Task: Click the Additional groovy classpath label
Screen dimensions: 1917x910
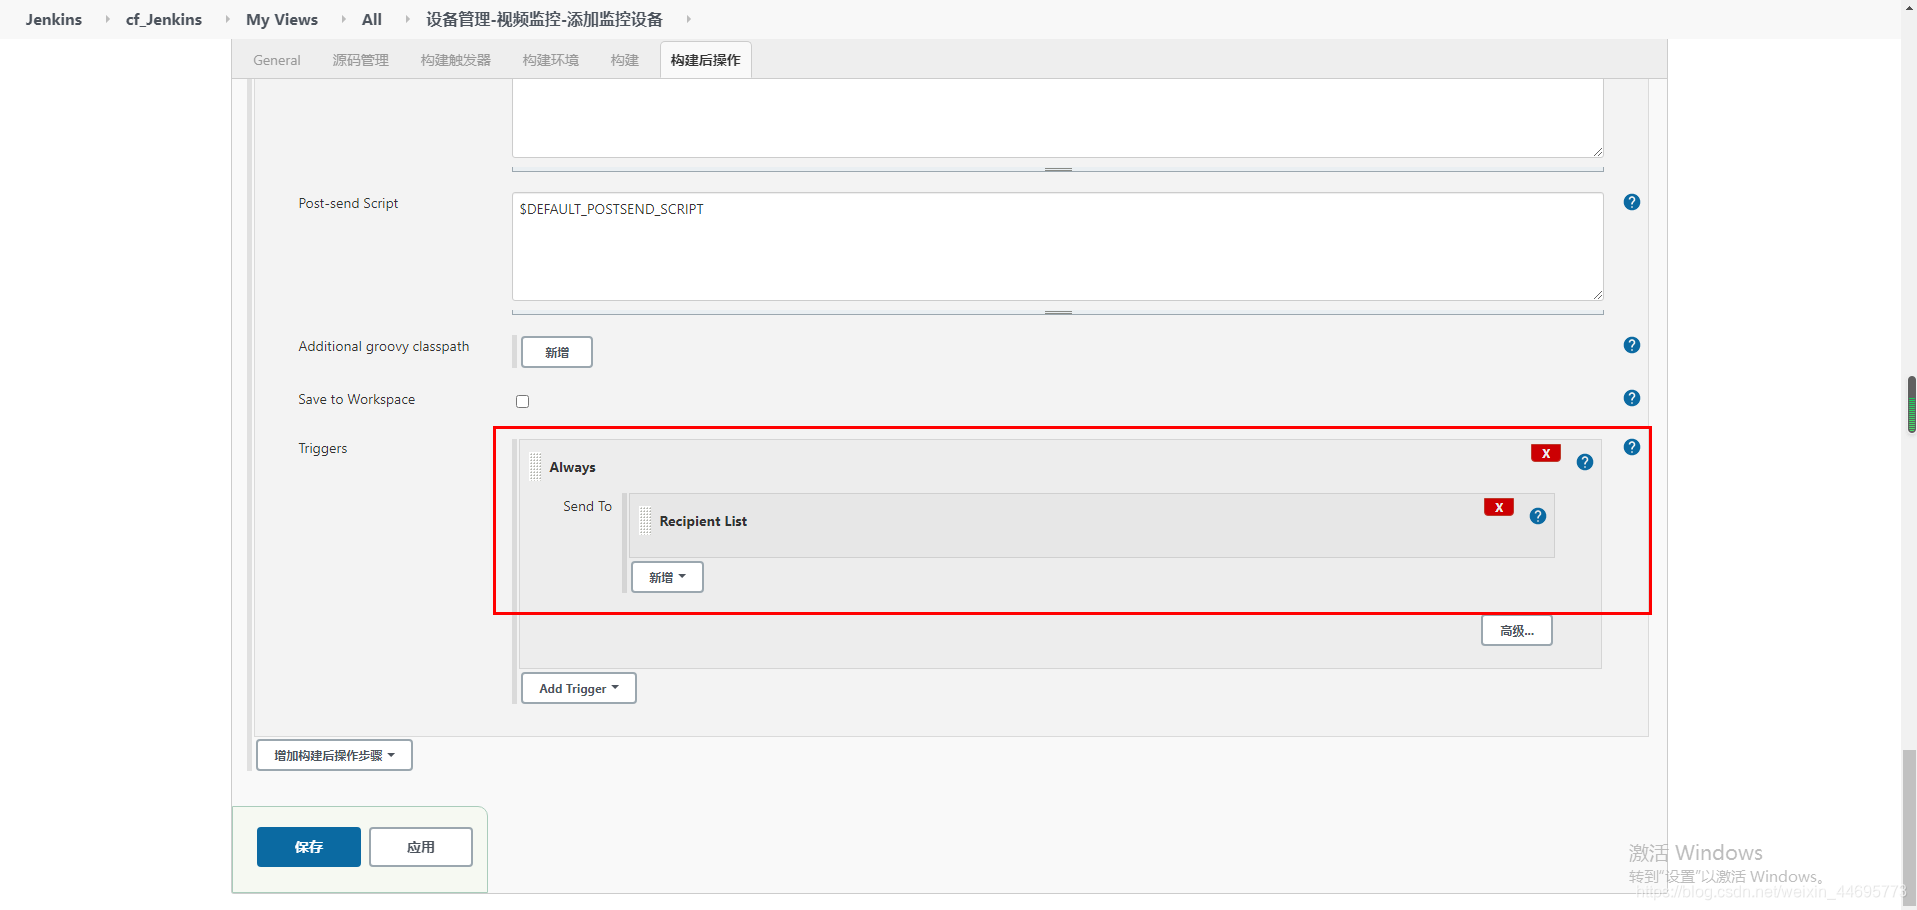Action: pyautogui.click(x=384, y=346)
